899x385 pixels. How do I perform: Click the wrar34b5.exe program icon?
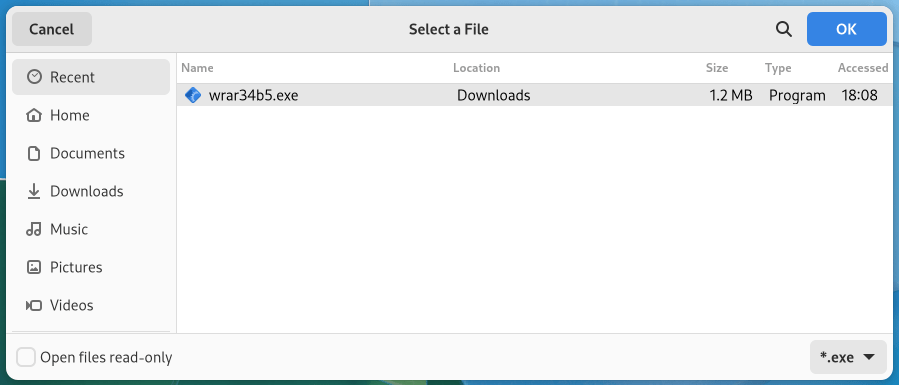point(193,95)
